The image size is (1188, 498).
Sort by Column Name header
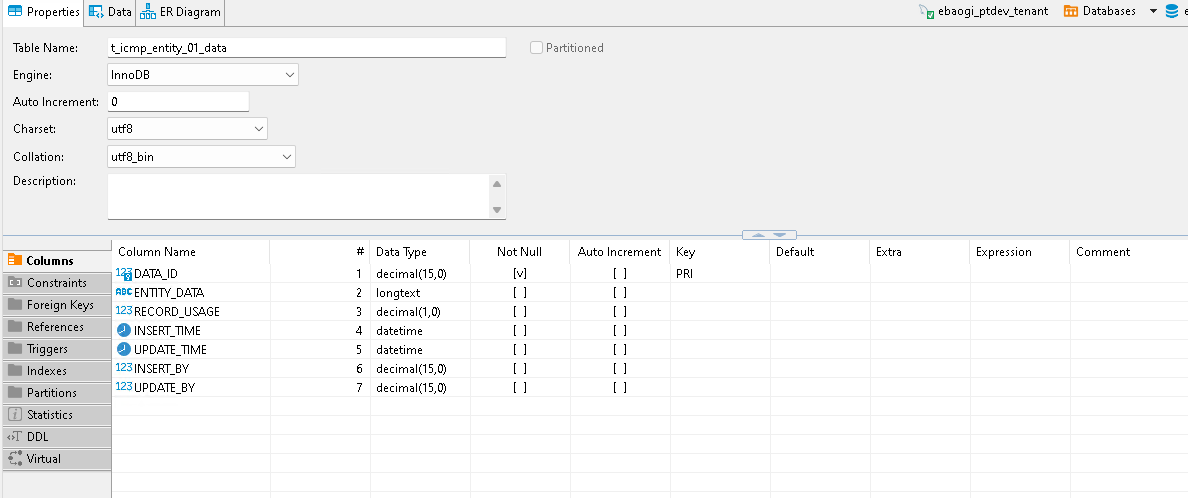coord(191,252)
